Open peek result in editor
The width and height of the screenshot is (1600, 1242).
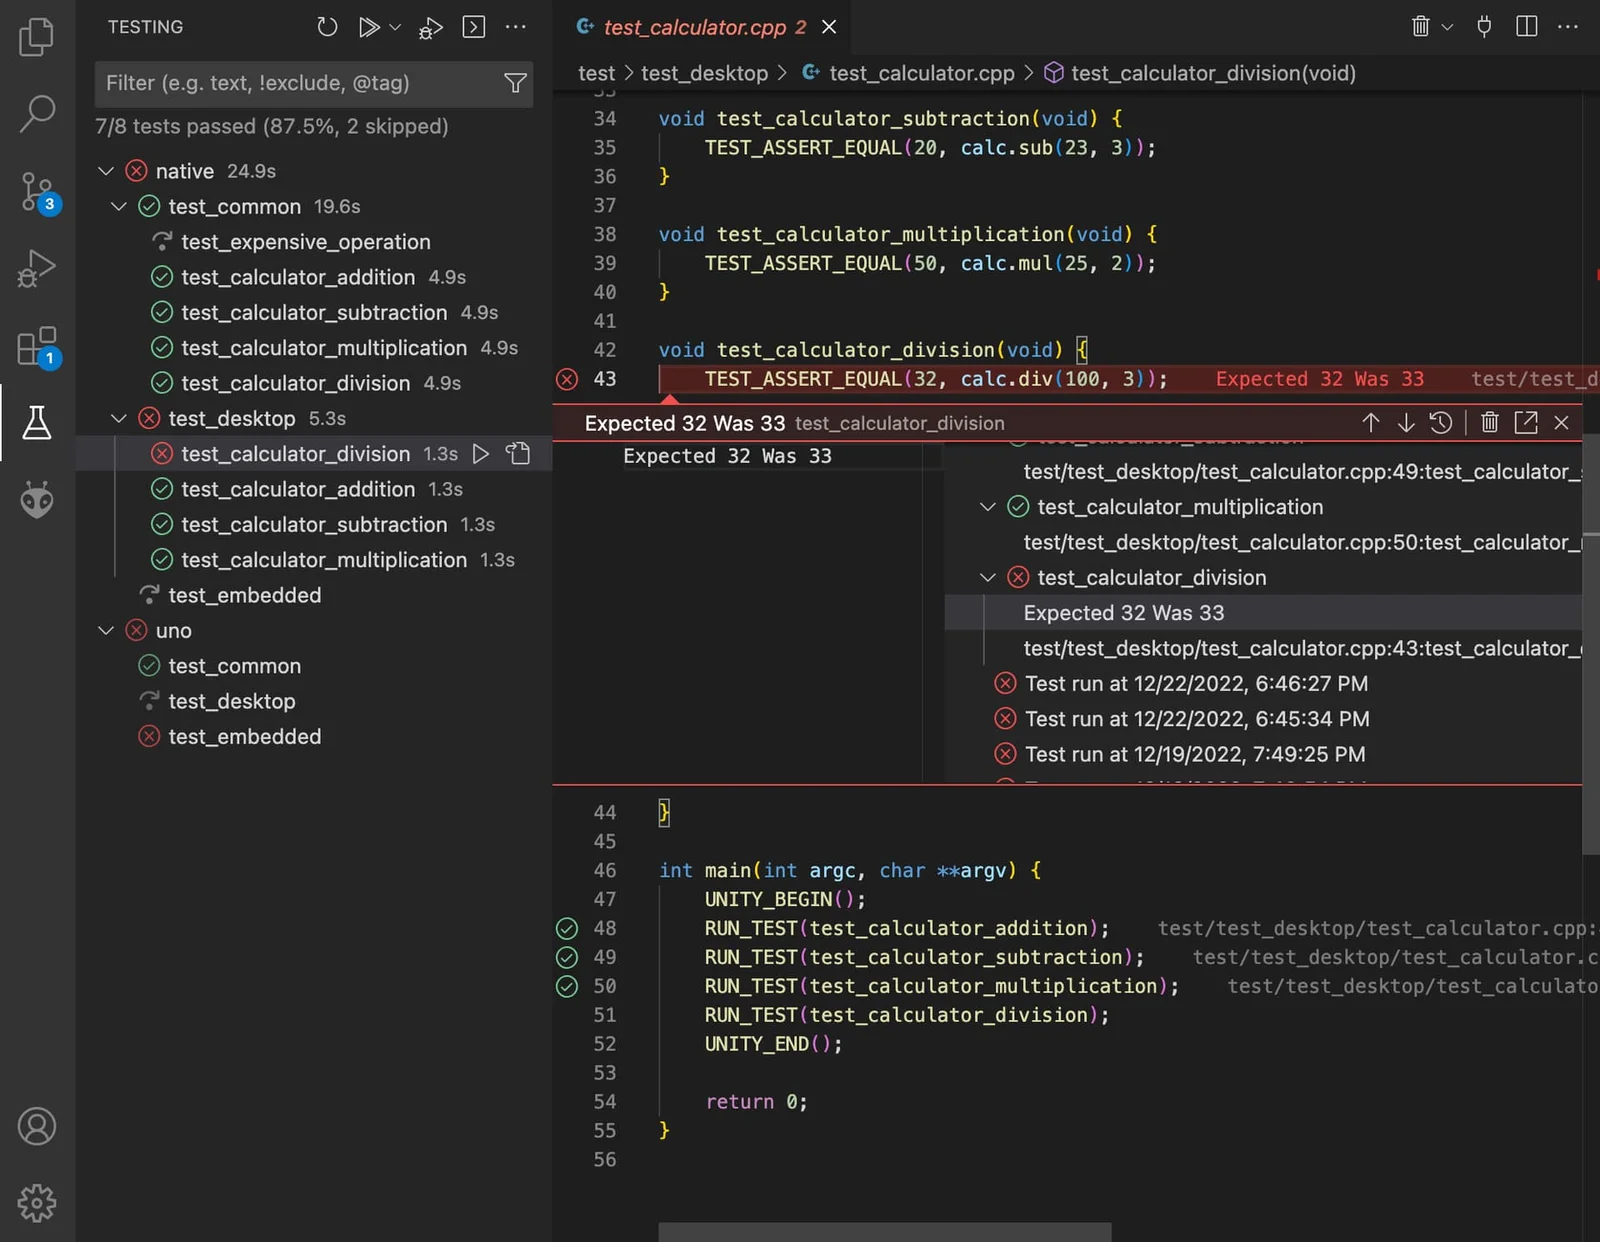[1526, 423]
